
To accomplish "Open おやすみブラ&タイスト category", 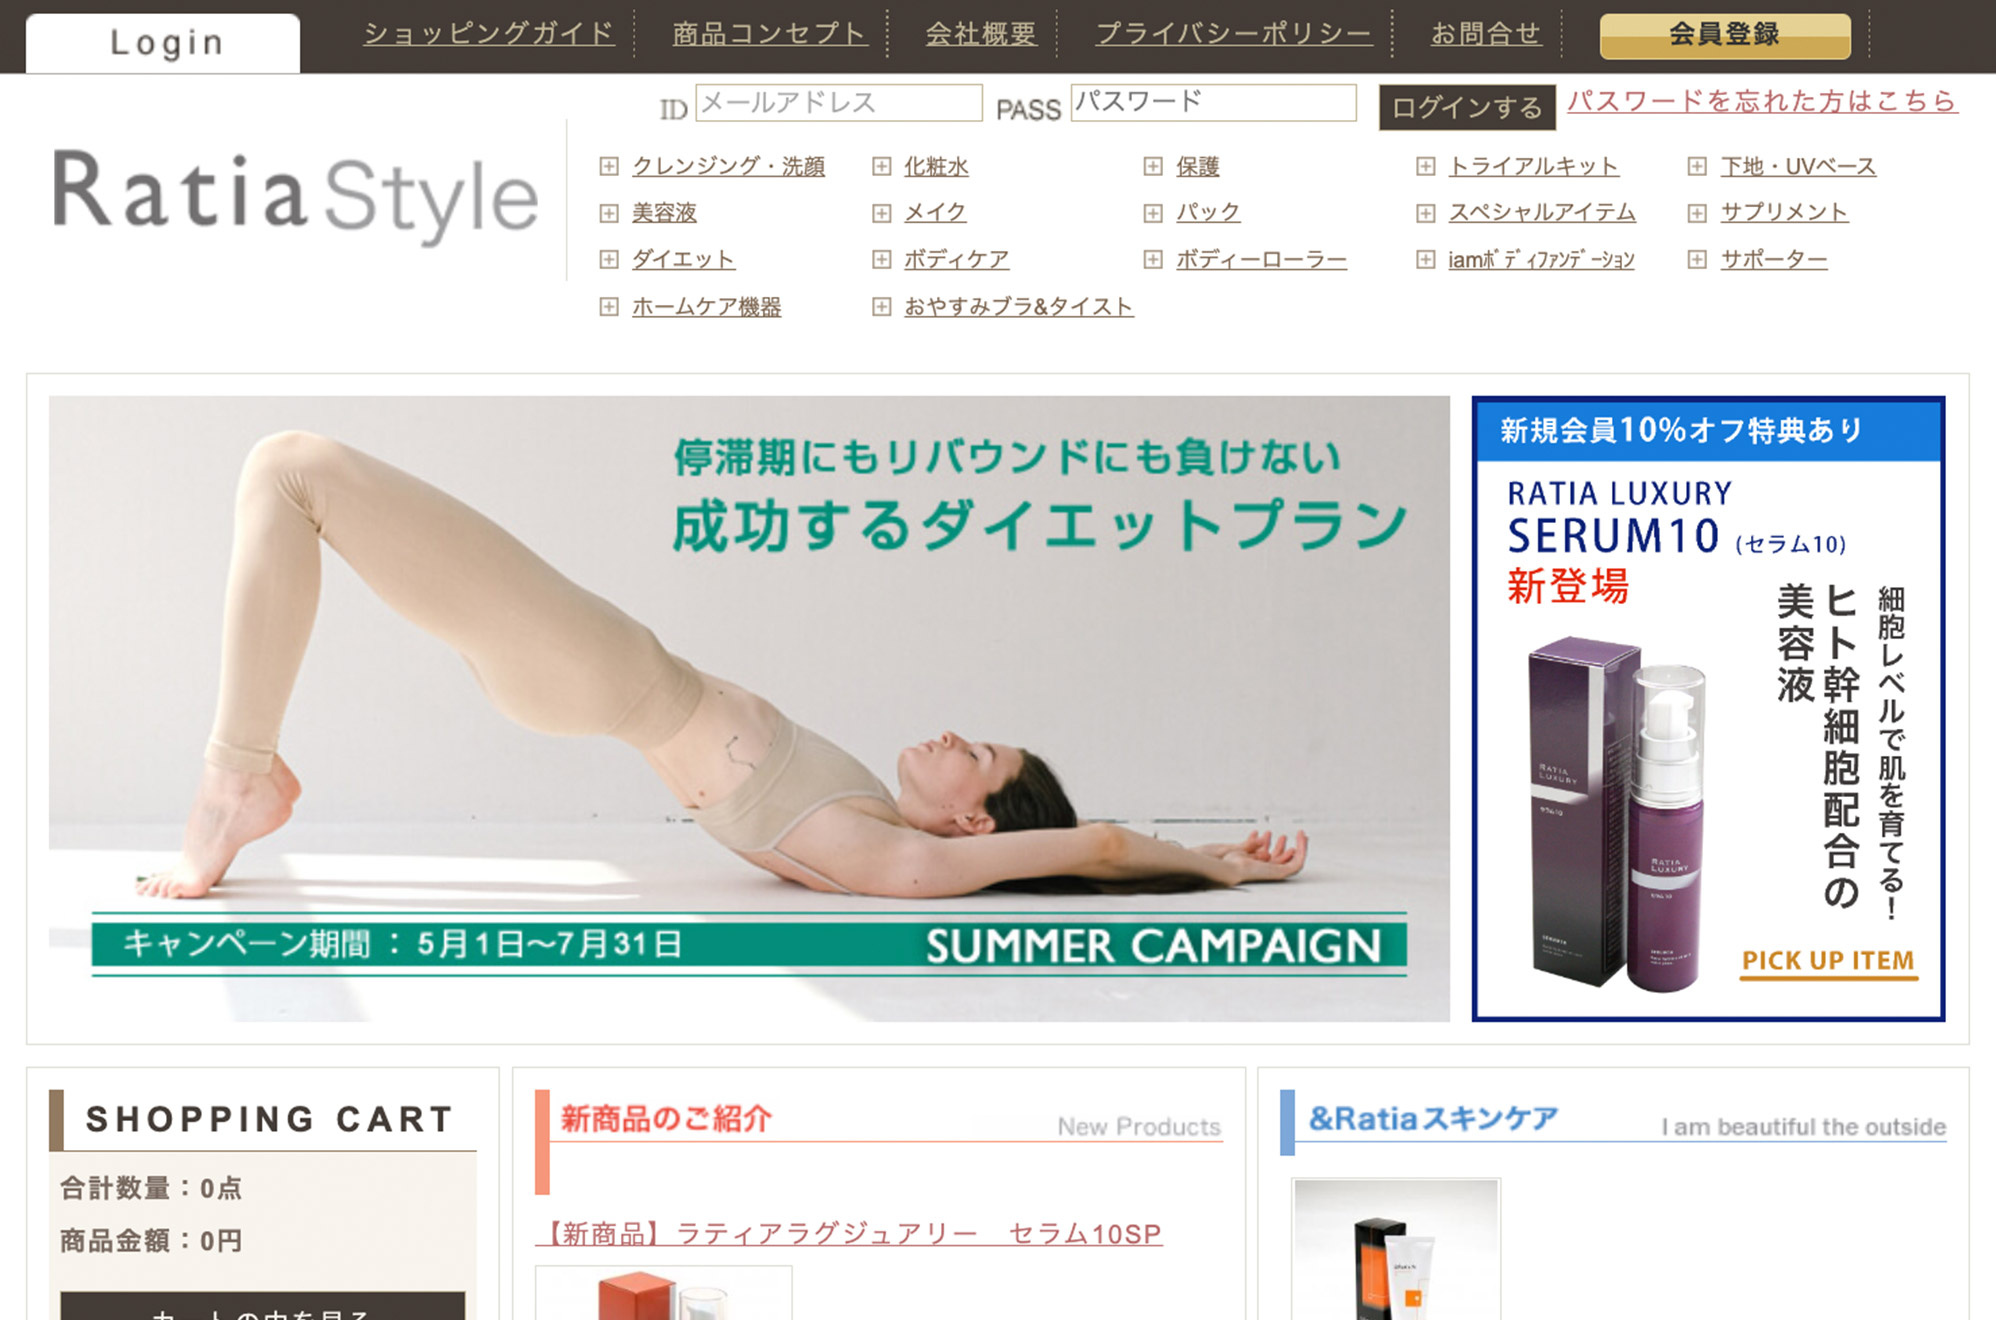I will 1018,307.
